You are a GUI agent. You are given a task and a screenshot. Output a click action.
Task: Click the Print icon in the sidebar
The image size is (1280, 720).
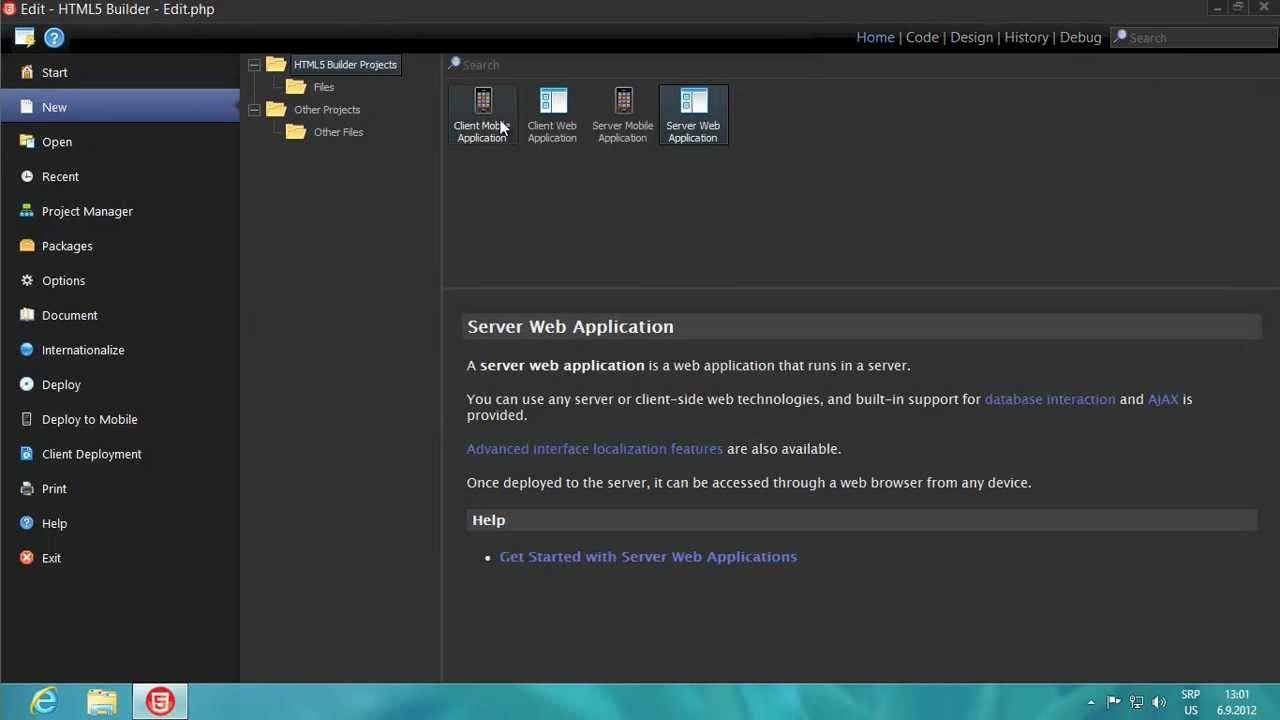pyautogui.click(x=27, y=488)
